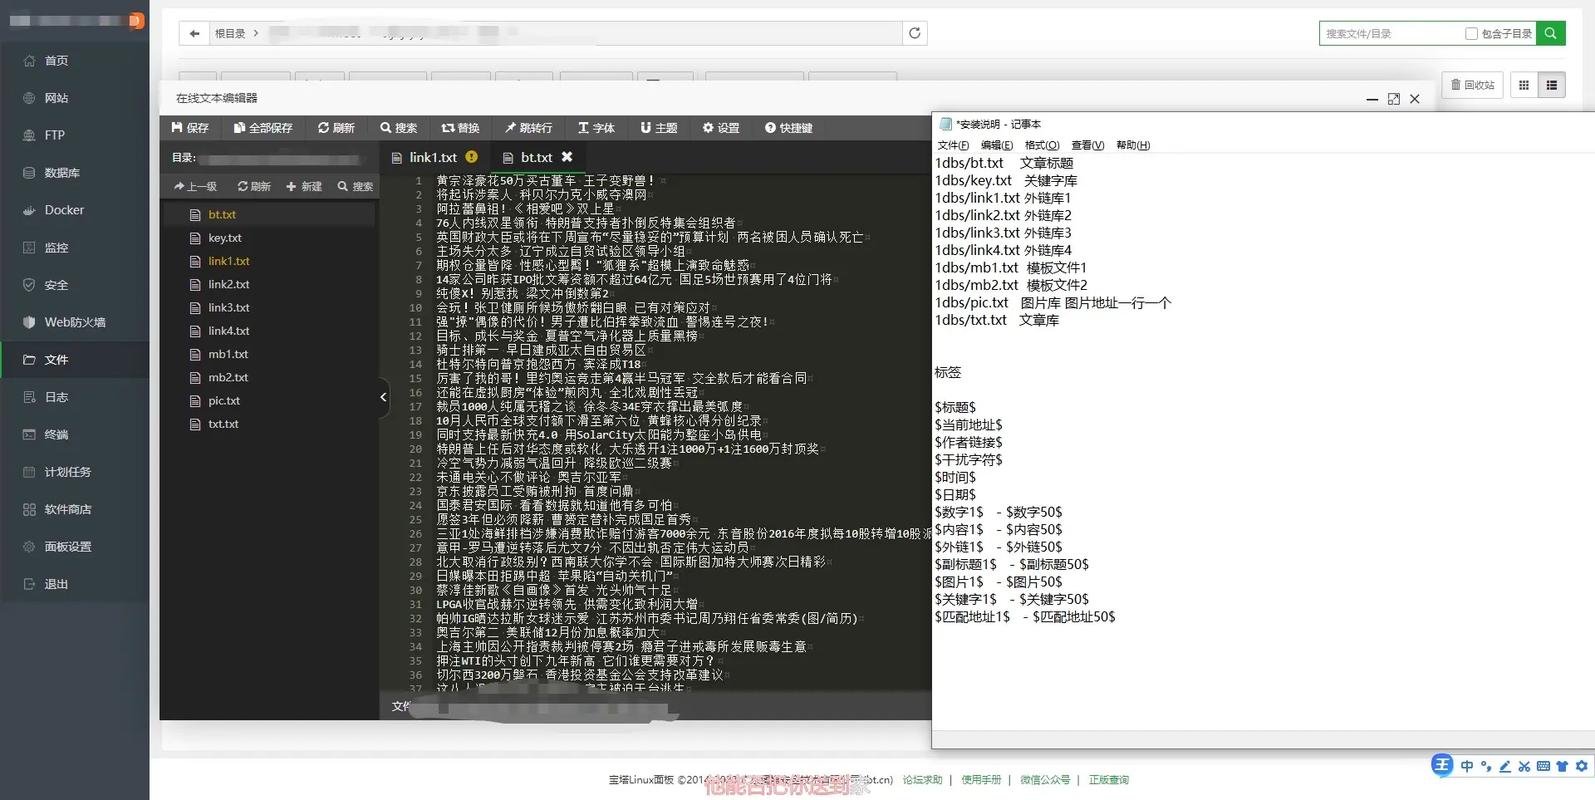Click the 论坛求助 footer link
Image resolution: width=1595 pixels, height=800 pixels.
[x=922, y=780]
